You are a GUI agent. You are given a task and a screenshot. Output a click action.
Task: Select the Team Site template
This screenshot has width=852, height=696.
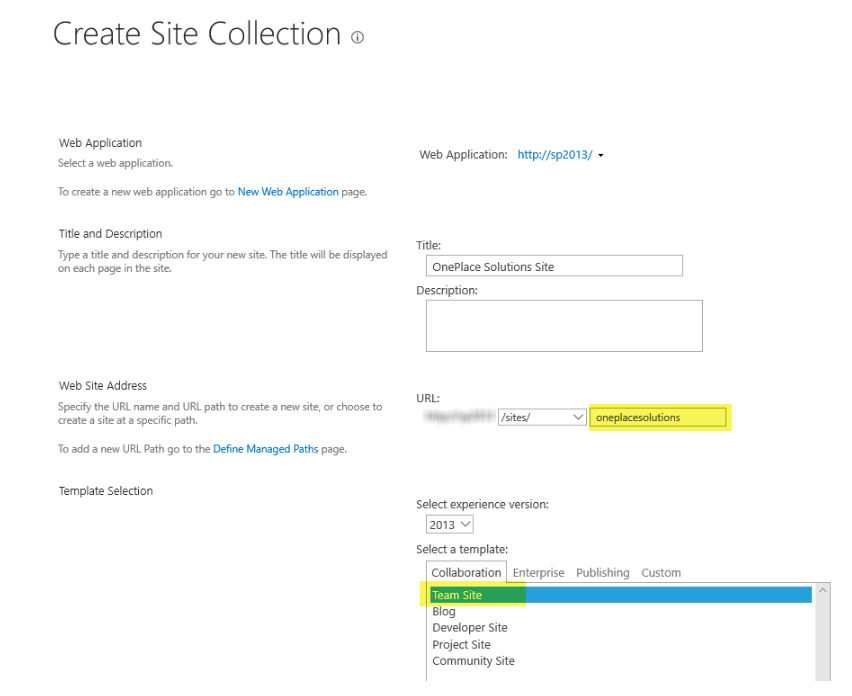pos(457,595)
